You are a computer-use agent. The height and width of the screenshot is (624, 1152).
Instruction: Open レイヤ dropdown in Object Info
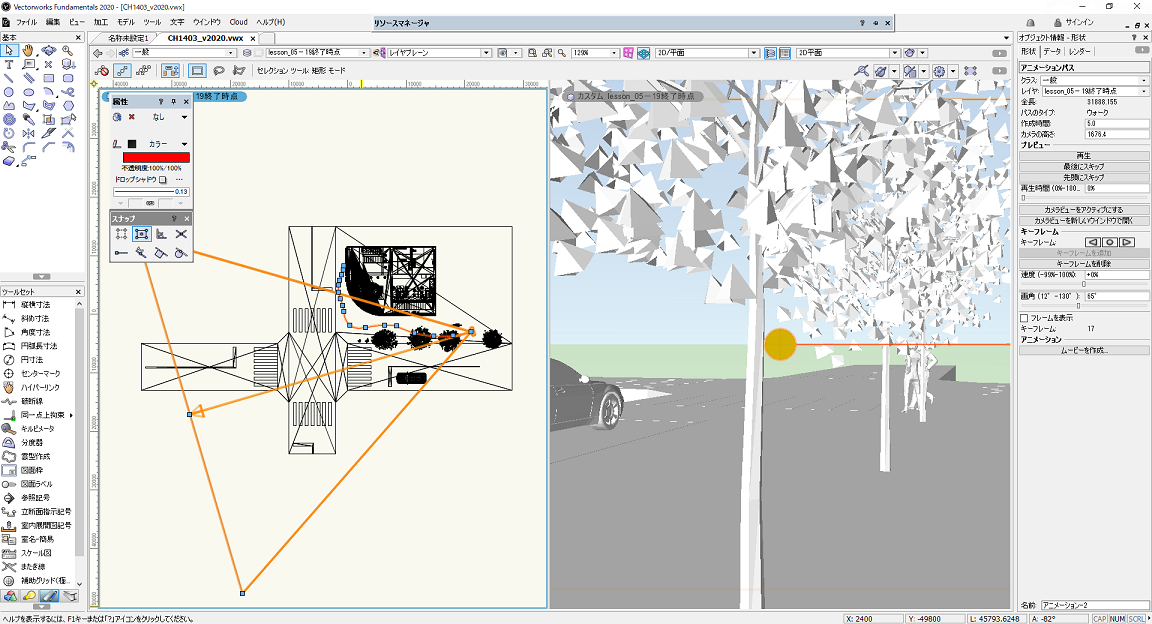(x=1094, y=91)
